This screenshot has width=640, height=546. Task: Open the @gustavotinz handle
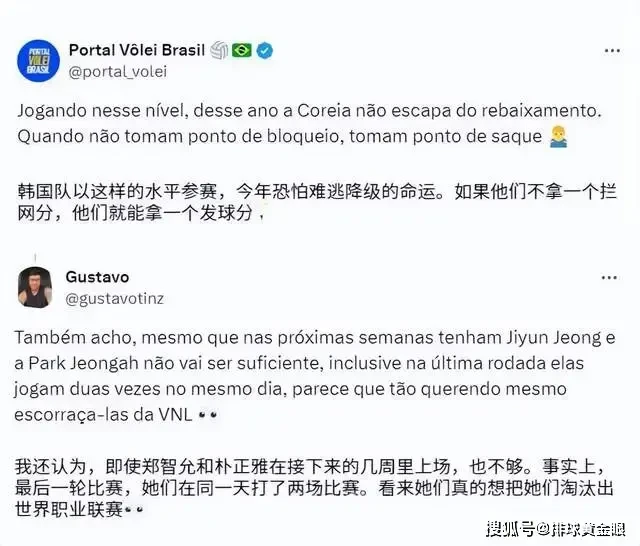click(x=115, y=299)
